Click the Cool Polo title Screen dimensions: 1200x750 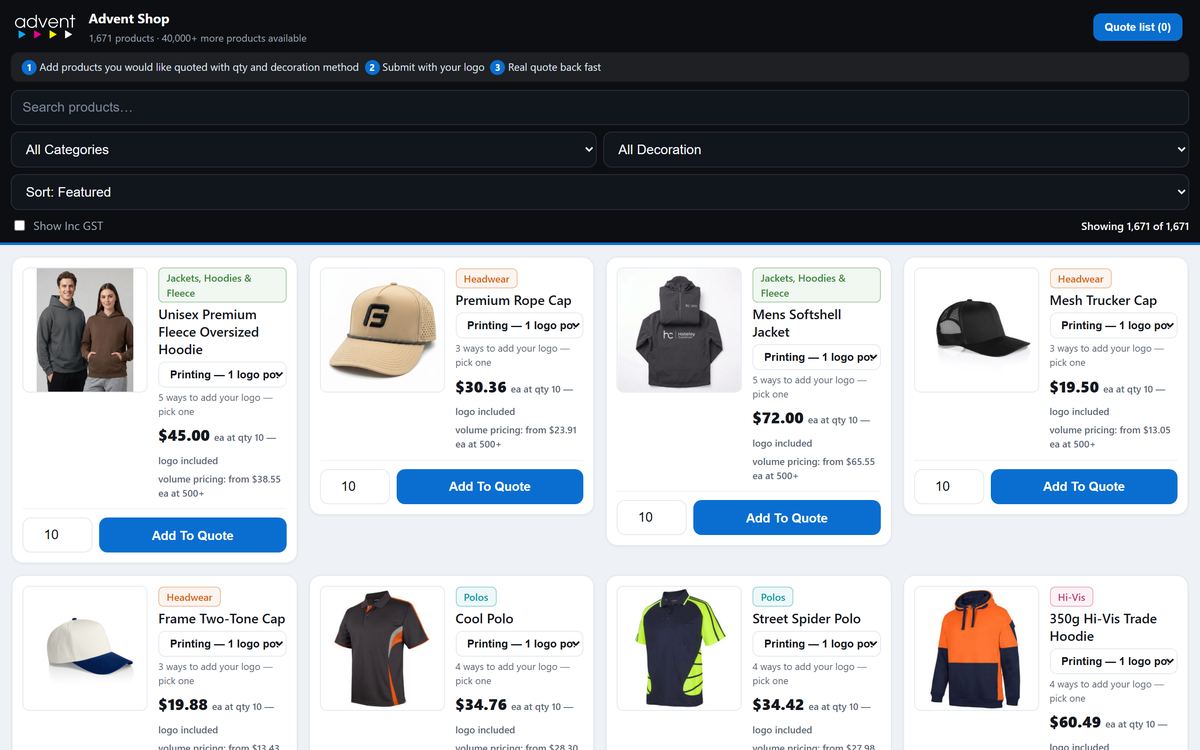coord(484,619)
